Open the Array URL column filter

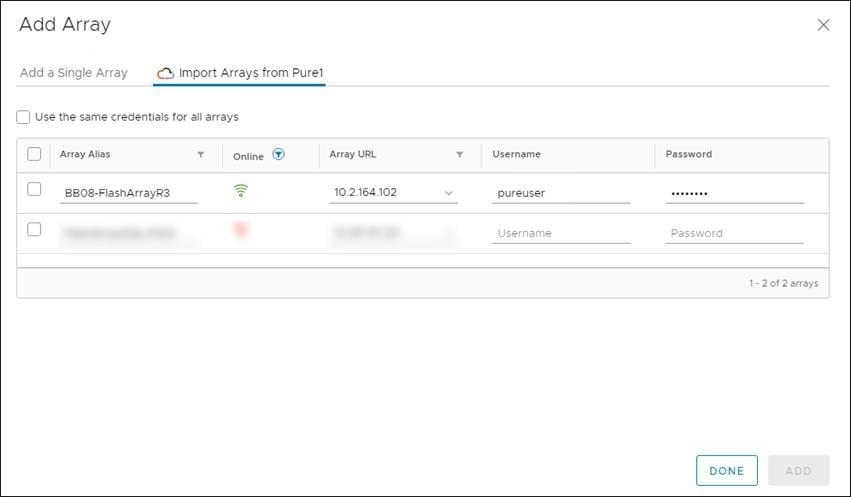point(460,155)
